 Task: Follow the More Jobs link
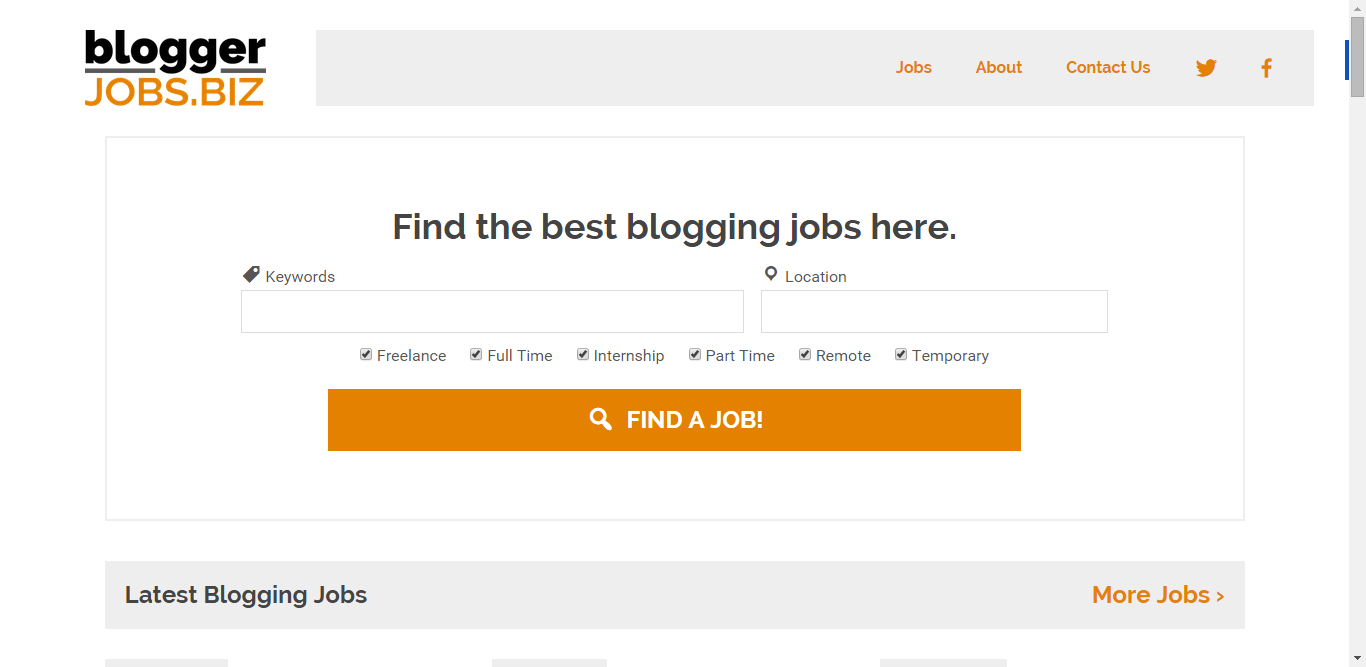click(1158, 595)
